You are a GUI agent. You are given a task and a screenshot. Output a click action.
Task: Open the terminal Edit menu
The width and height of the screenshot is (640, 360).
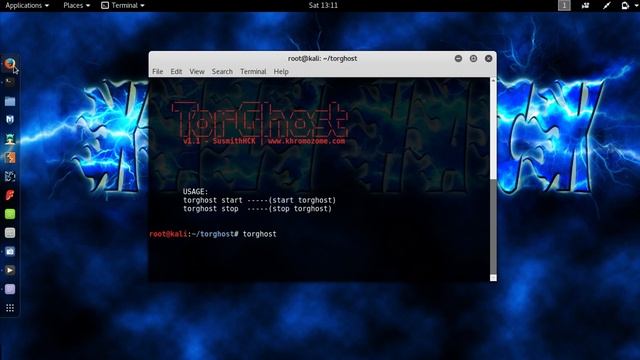176,71
